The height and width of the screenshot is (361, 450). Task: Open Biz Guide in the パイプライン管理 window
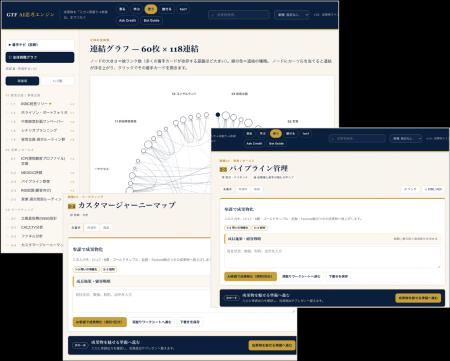click(276, 143)
